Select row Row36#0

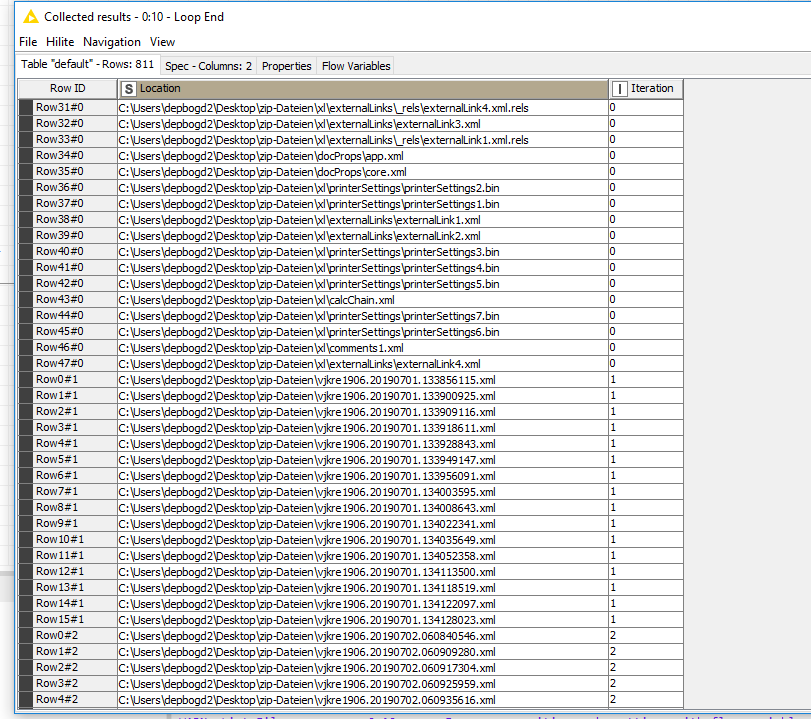tap(68, 188)
